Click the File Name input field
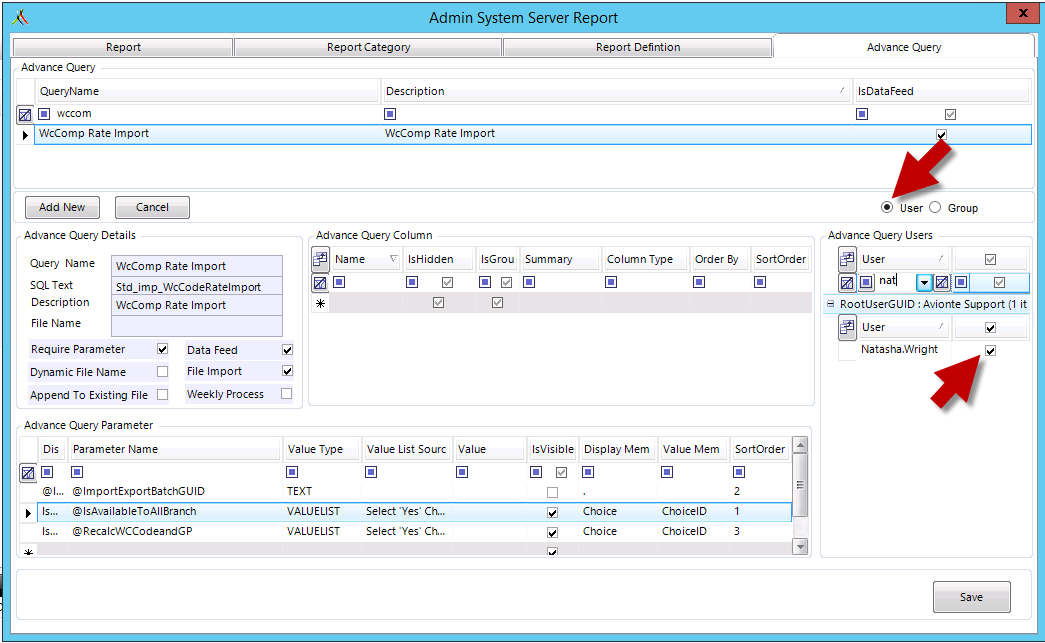The width and height of the screenshot is (1045, 643). [197, 325]
